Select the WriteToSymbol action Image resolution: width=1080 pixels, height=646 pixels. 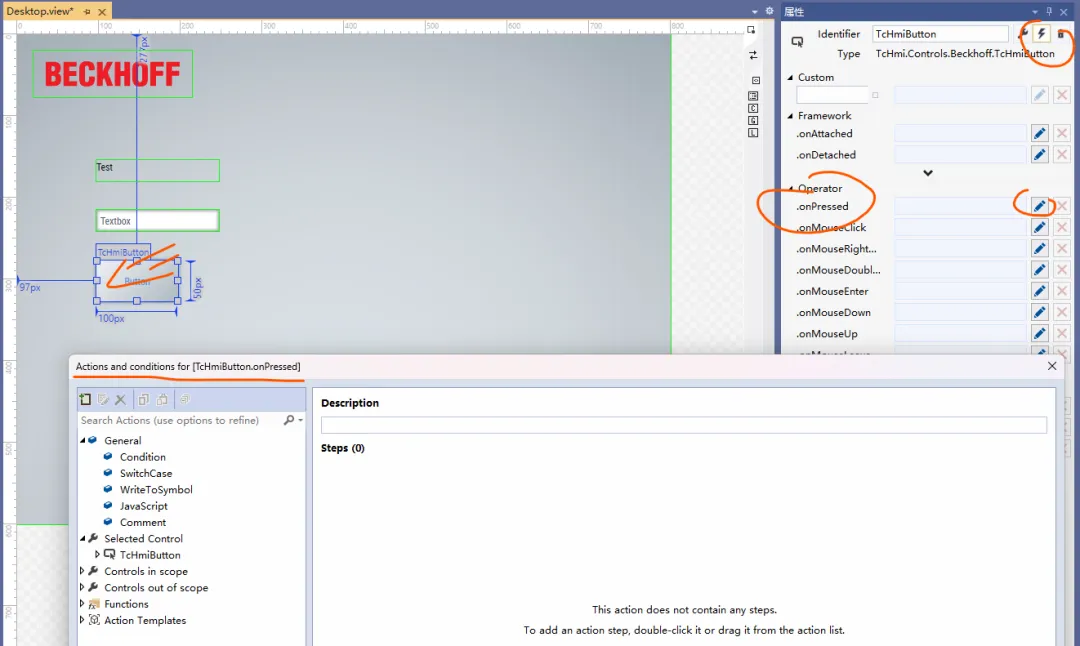pyautogui.click(x=156, y=490)
